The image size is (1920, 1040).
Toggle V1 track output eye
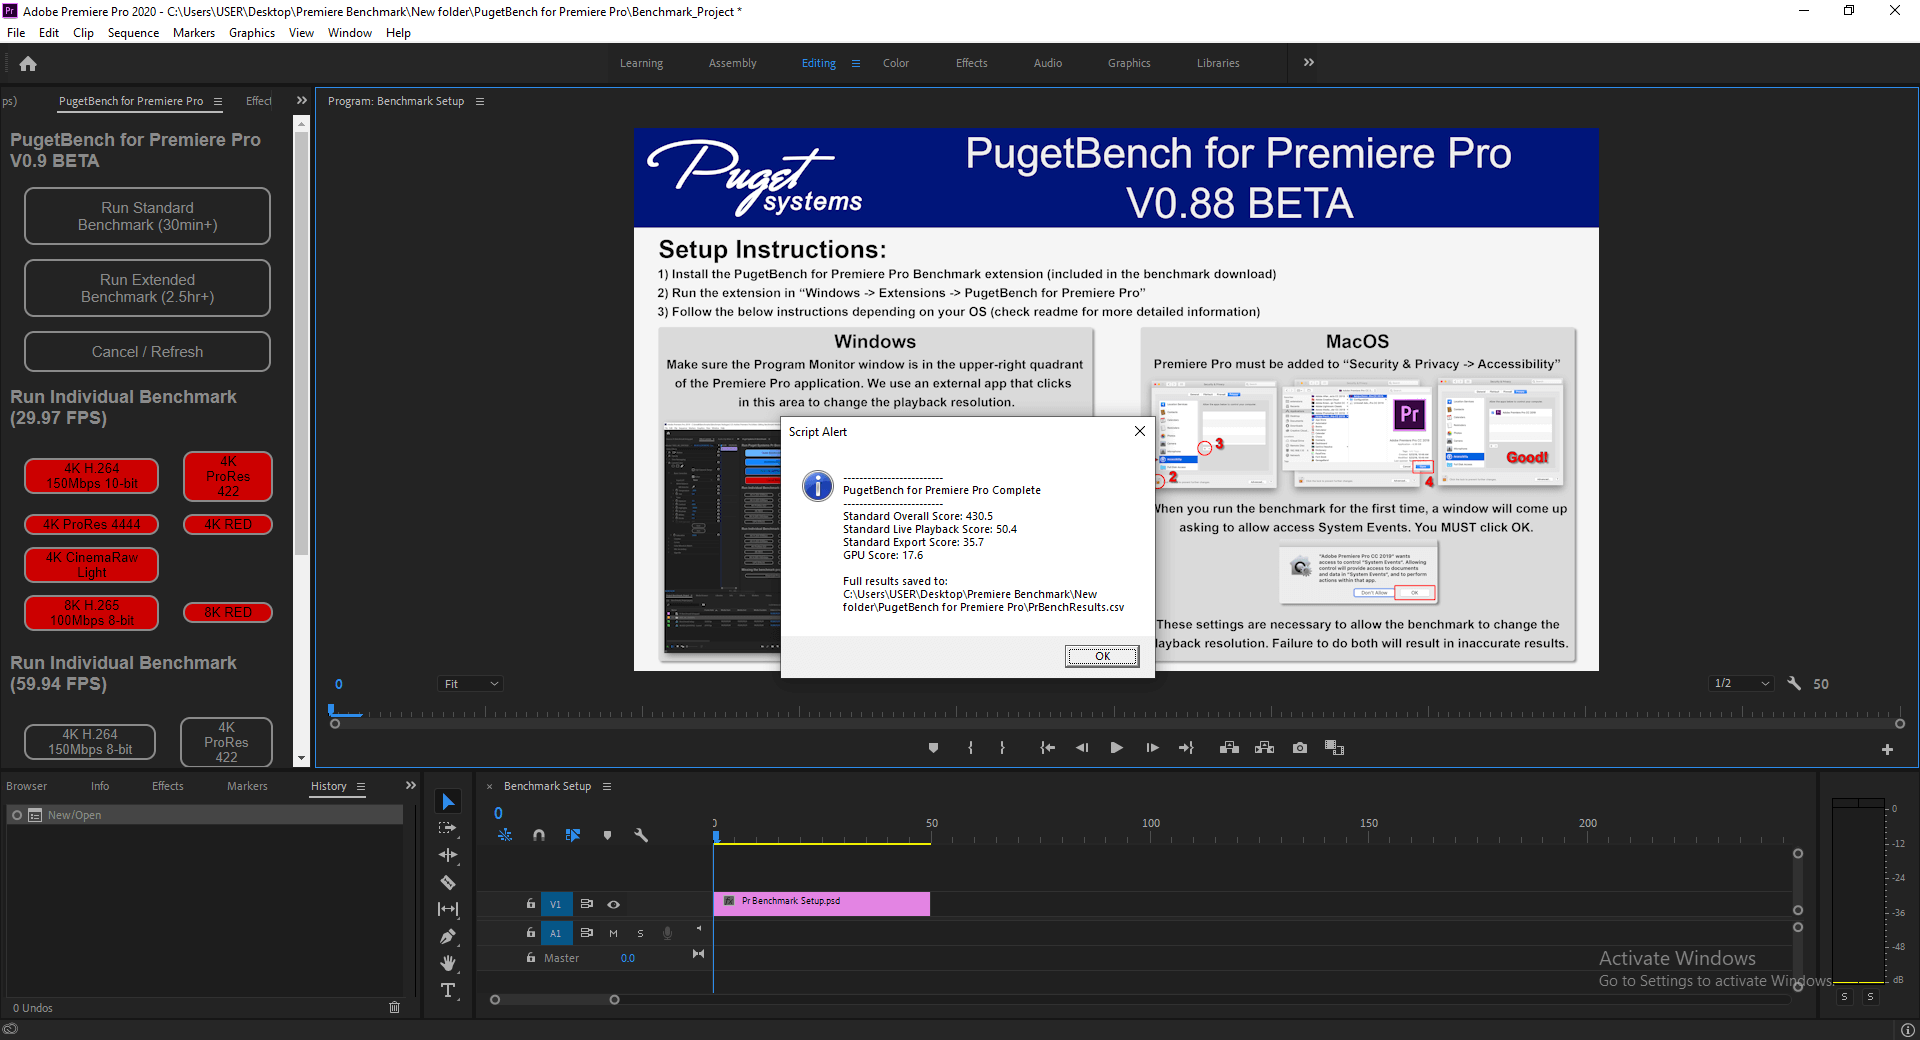(x=614, y=904)
